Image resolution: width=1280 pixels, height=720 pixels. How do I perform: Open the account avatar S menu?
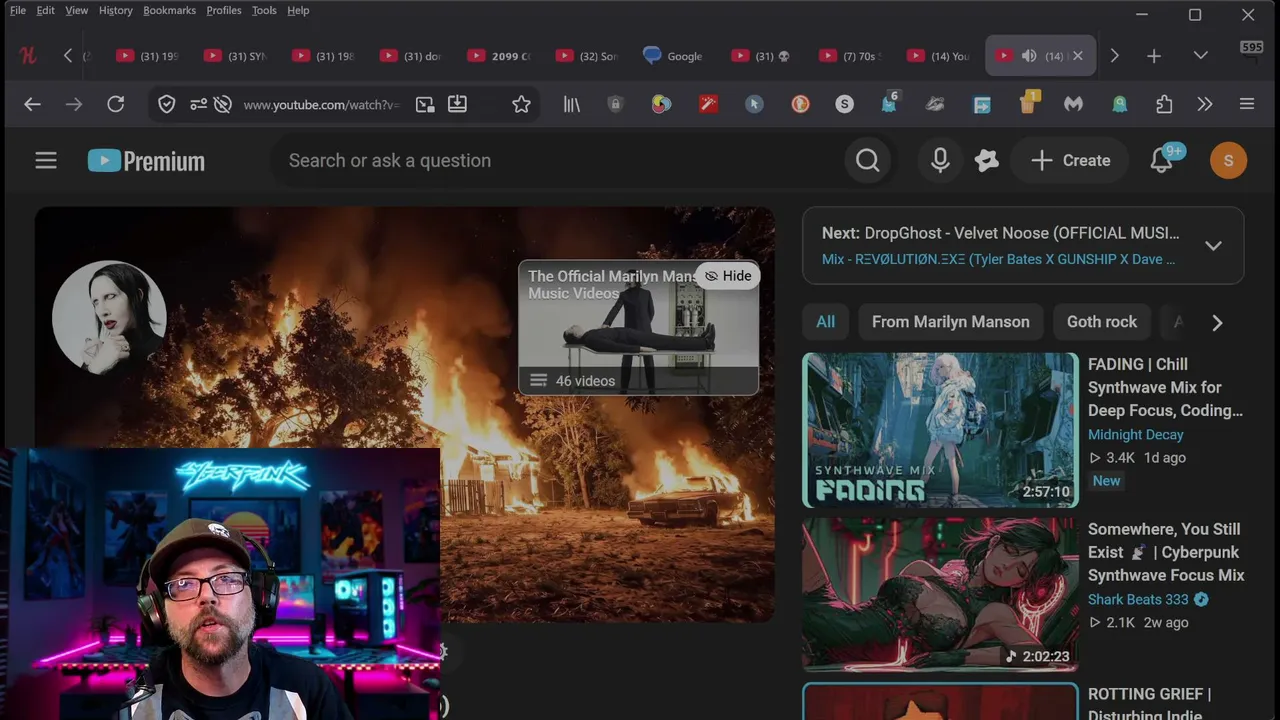coord(1228,160)
